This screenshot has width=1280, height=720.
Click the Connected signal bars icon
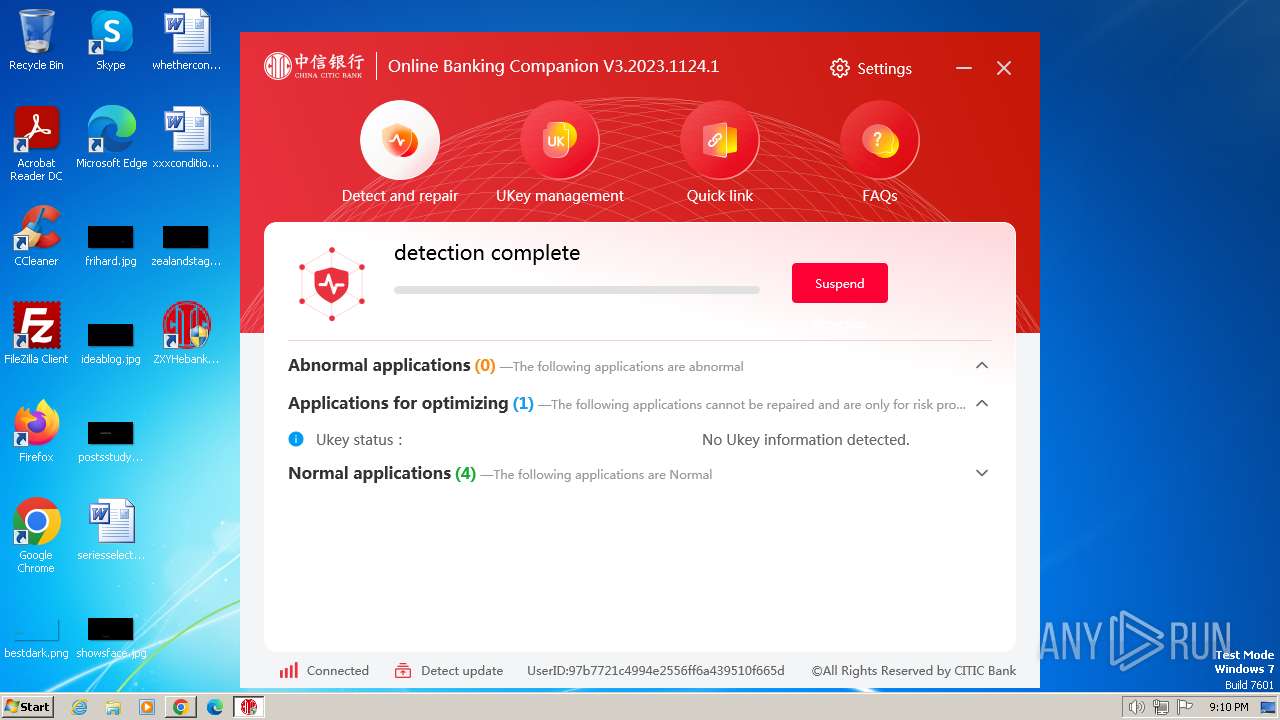click(289, 671)
